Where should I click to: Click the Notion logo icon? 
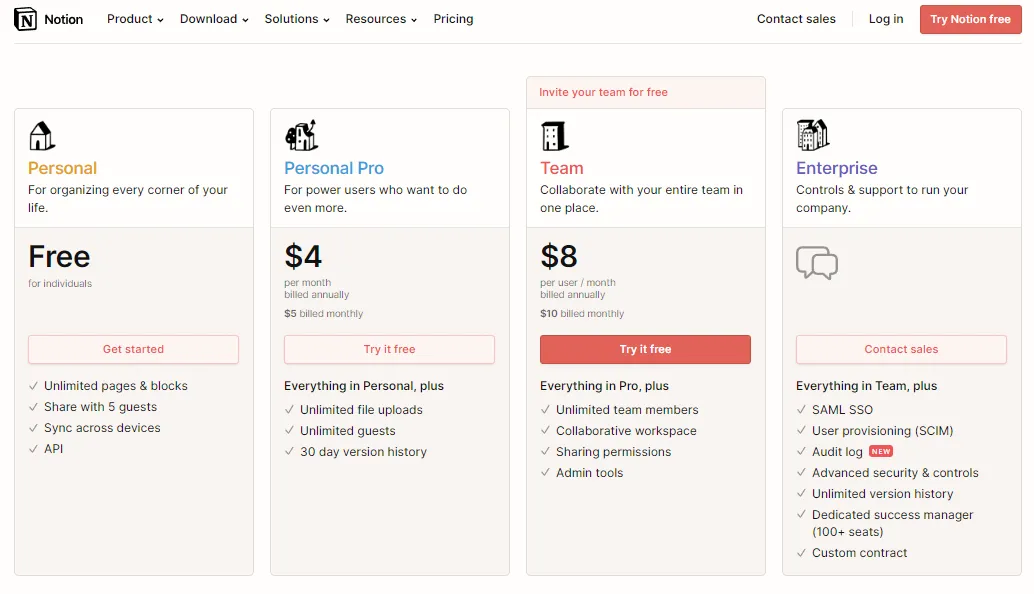(x=25, y=19)
